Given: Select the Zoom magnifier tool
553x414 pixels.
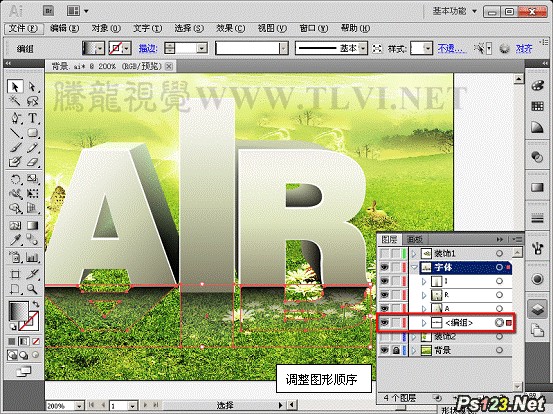Looking at the screenshot, I should [x=32, y=290].
